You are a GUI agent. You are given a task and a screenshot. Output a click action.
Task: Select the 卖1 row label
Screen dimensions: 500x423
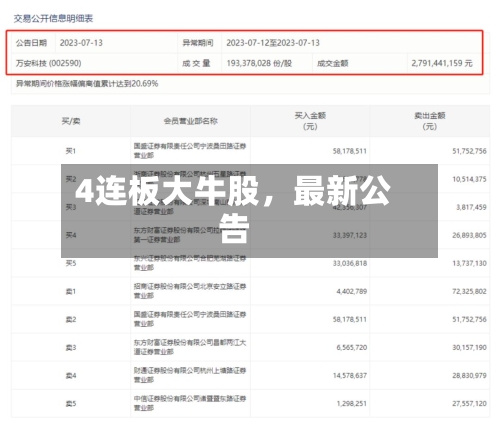[x=71, y=291]
